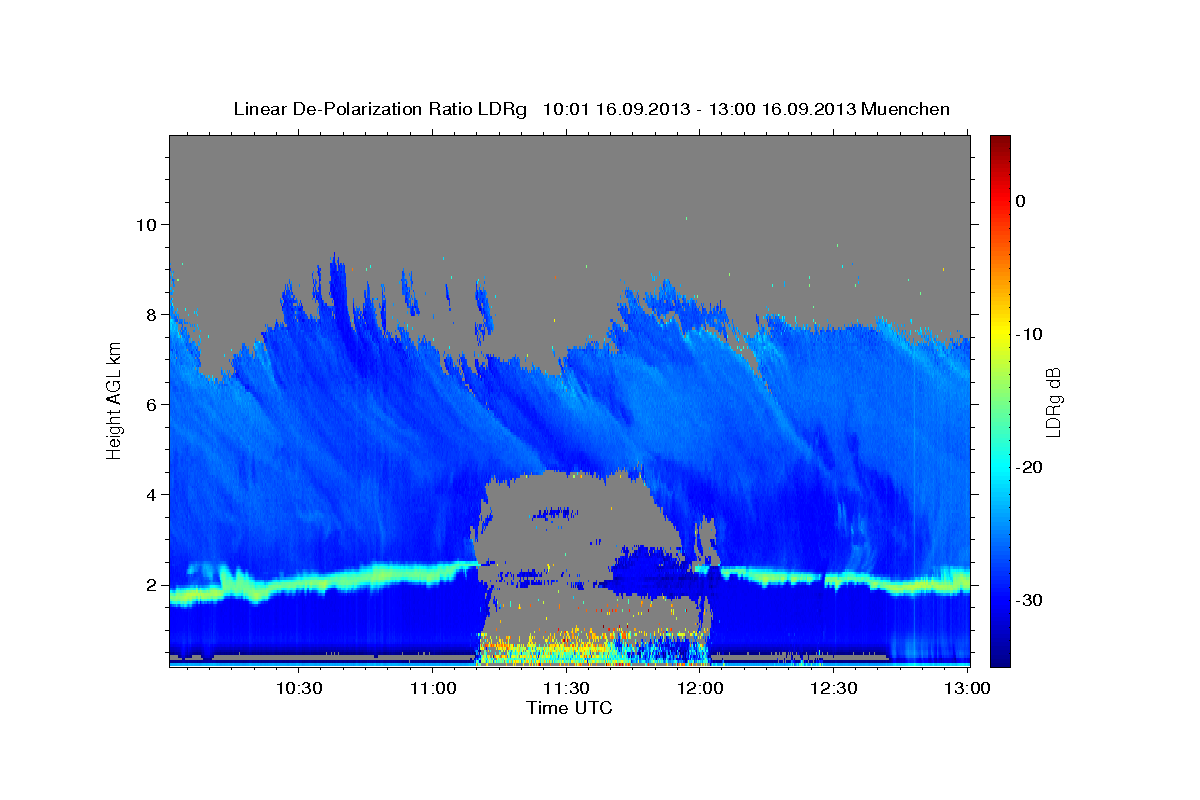Click the height tick label 2
This screenshot has height=800, width=1200.
point(152,584)
